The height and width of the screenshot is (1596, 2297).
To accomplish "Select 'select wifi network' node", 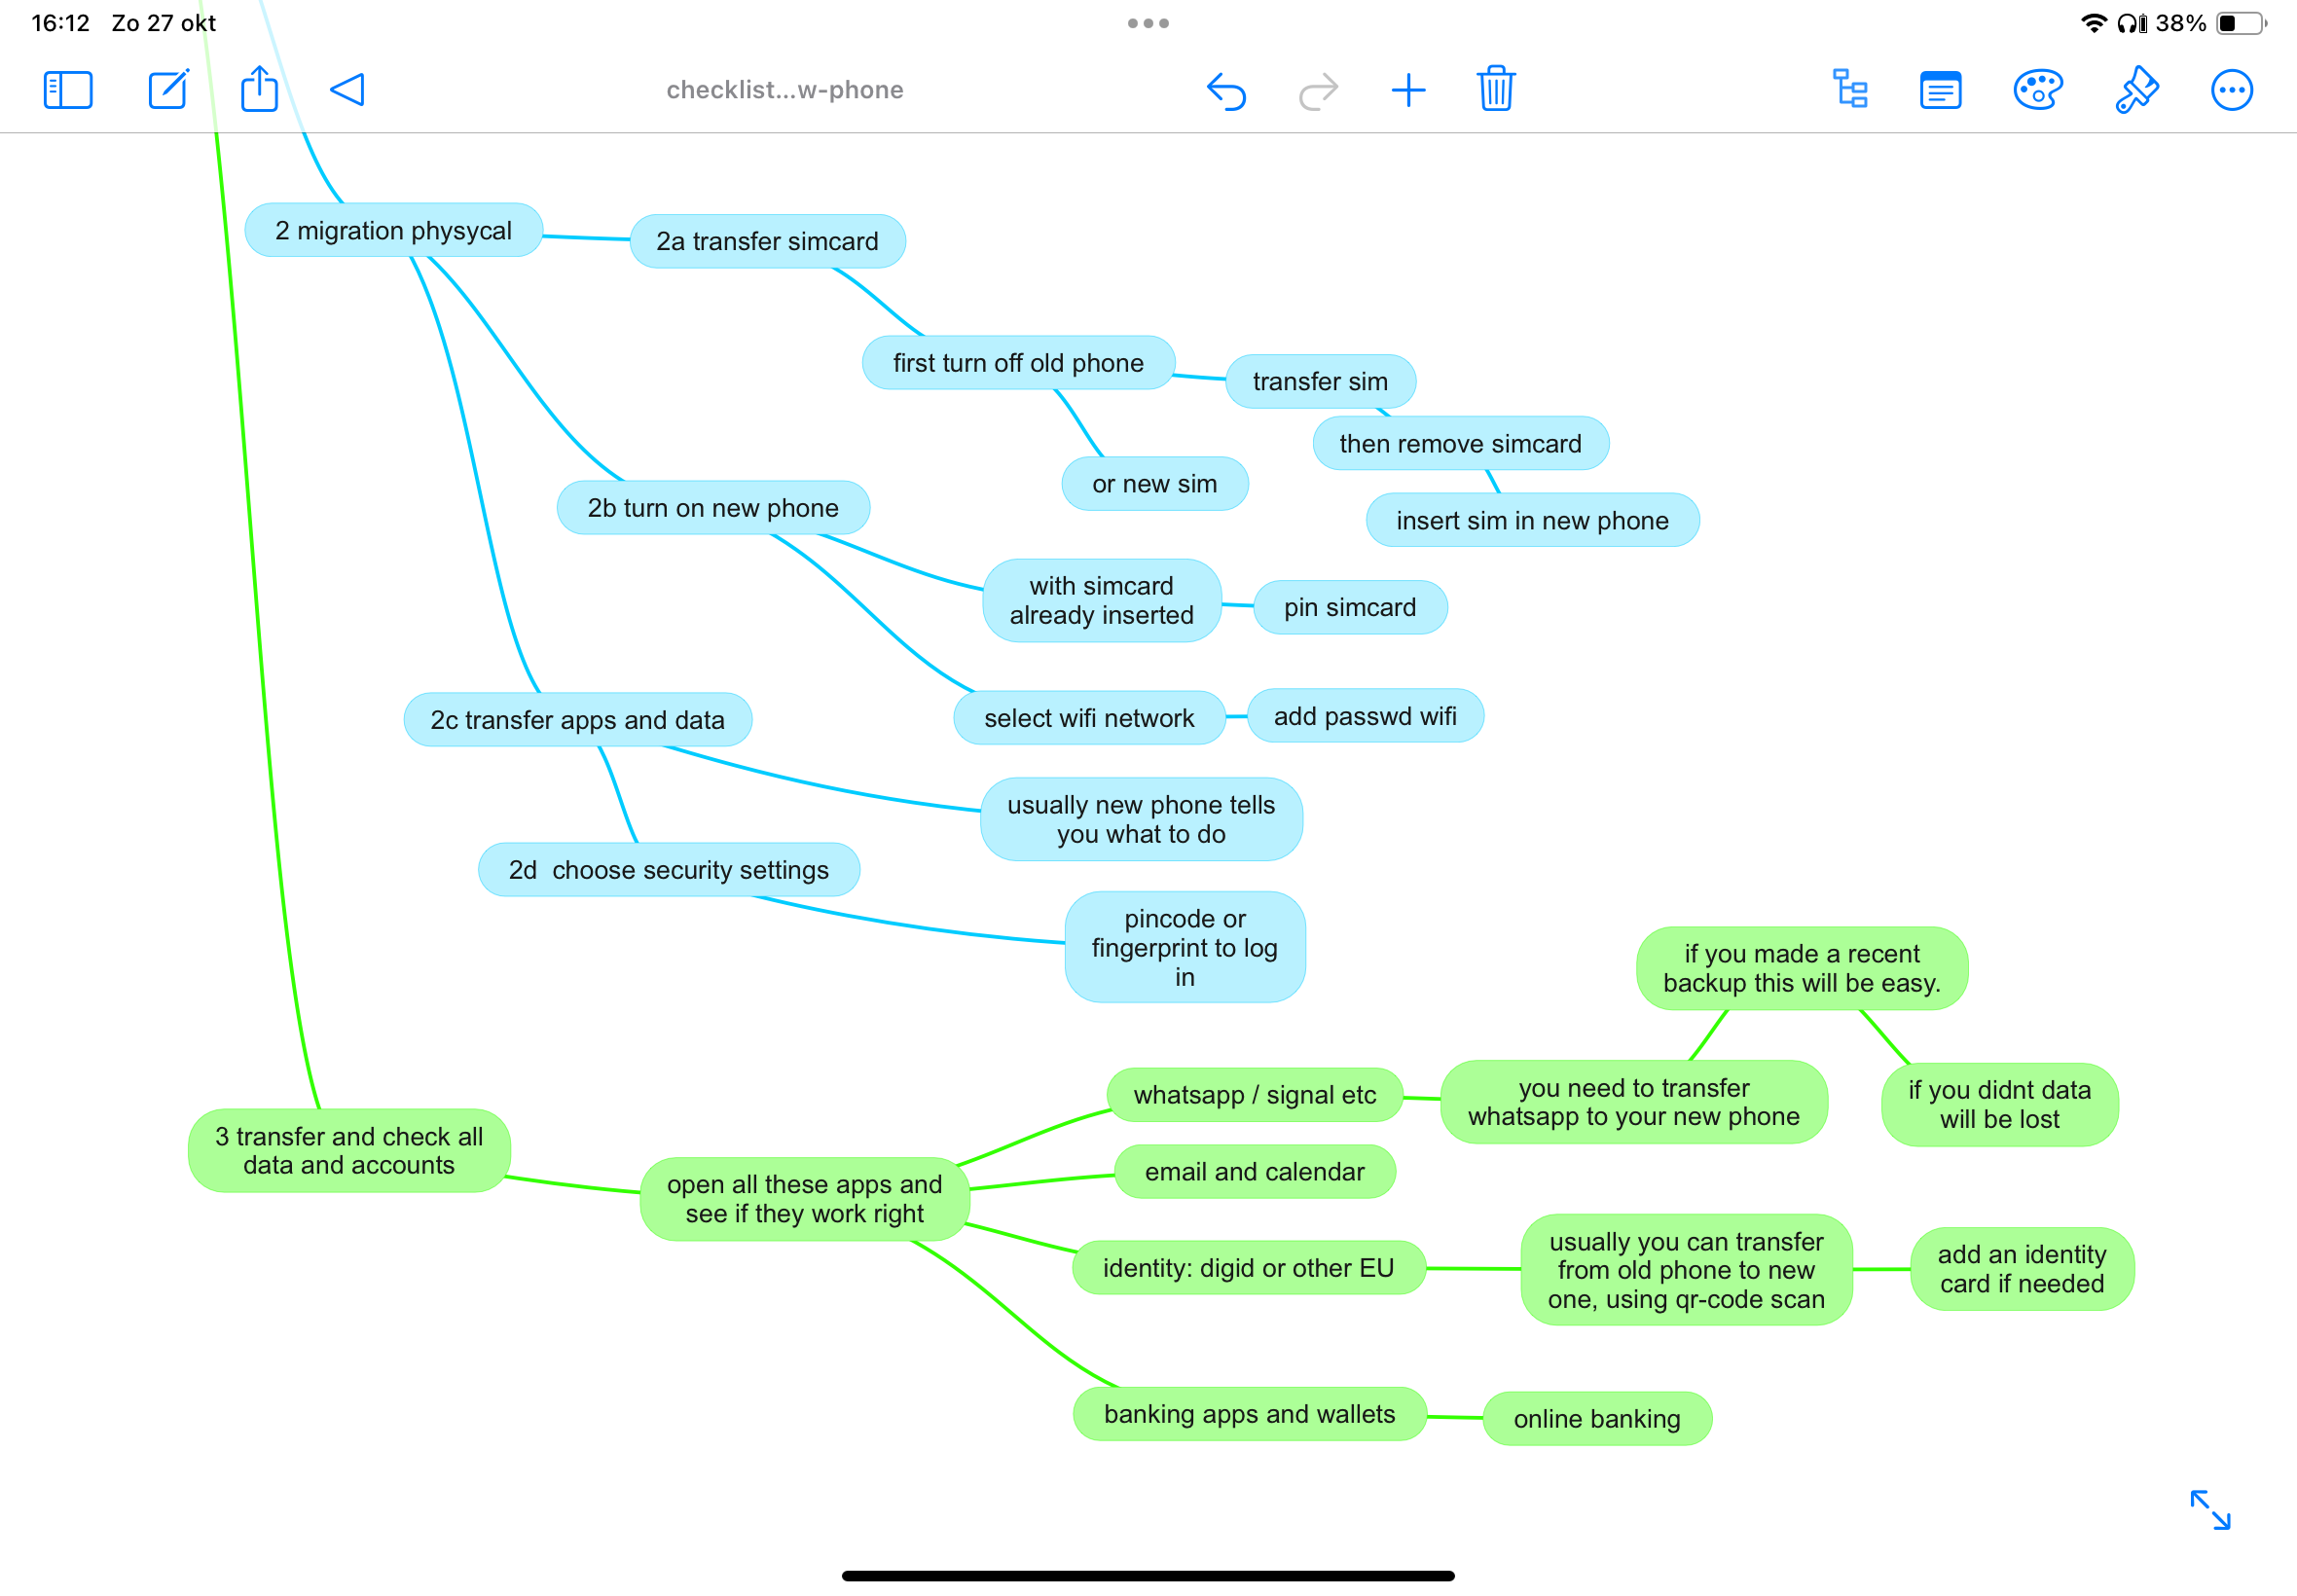I will 1089,718.
